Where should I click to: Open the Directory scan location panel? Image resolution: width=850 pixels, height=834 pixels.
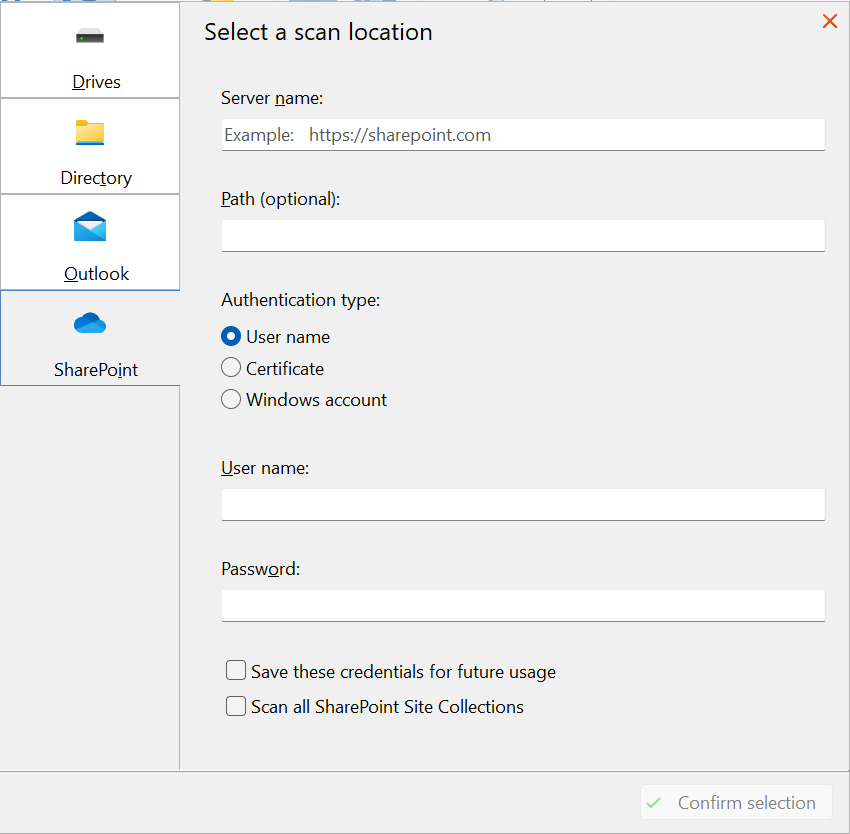tap(89, 146)
